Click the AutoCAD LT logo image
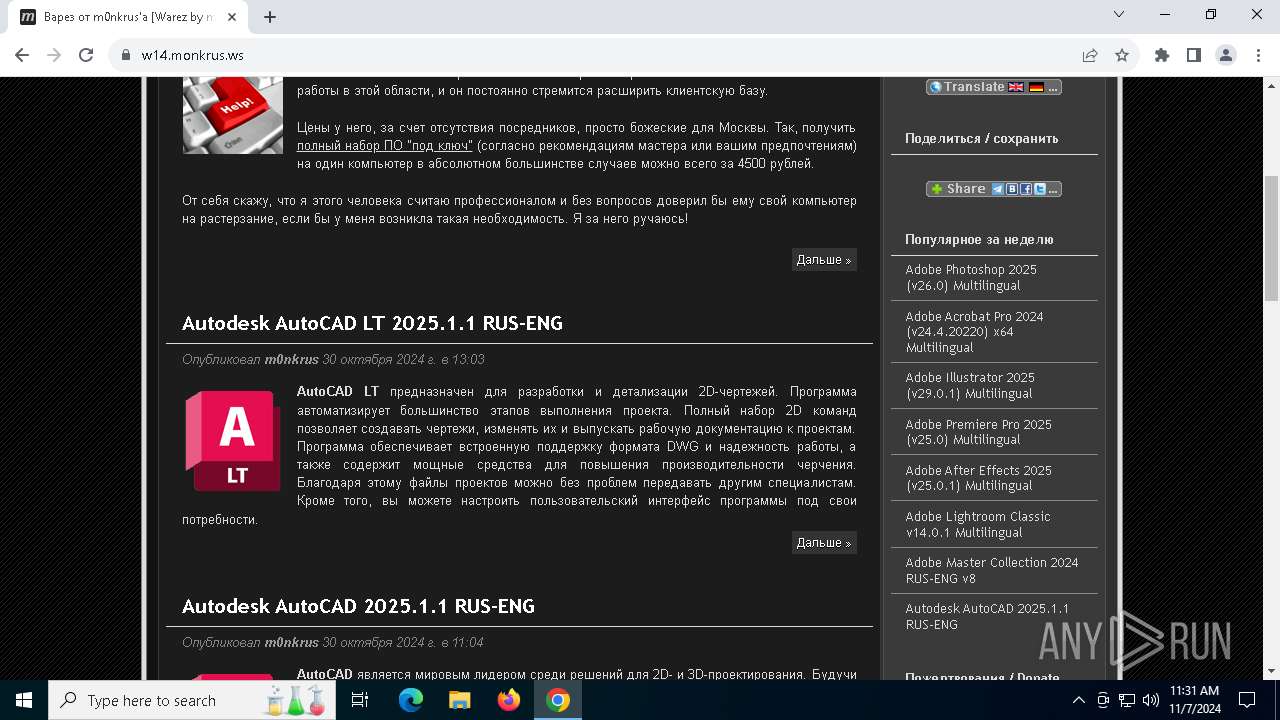 point(233,441)
